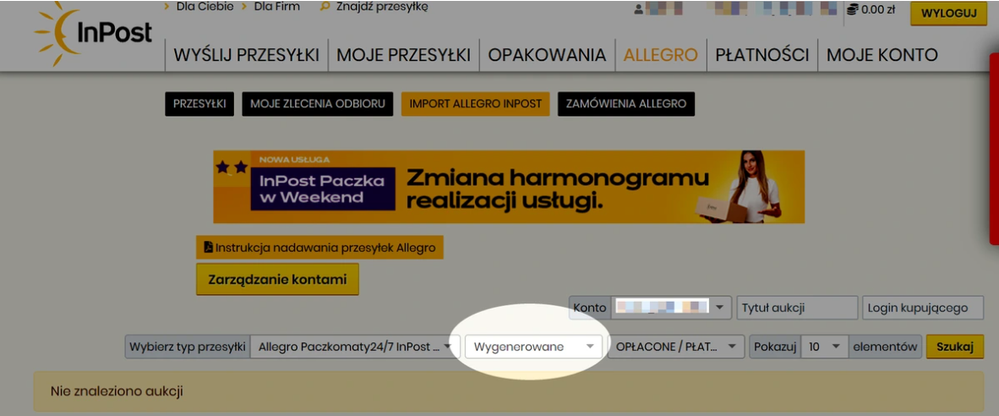Click the InPost Paczka w Weekend banner

coord(508,187)
